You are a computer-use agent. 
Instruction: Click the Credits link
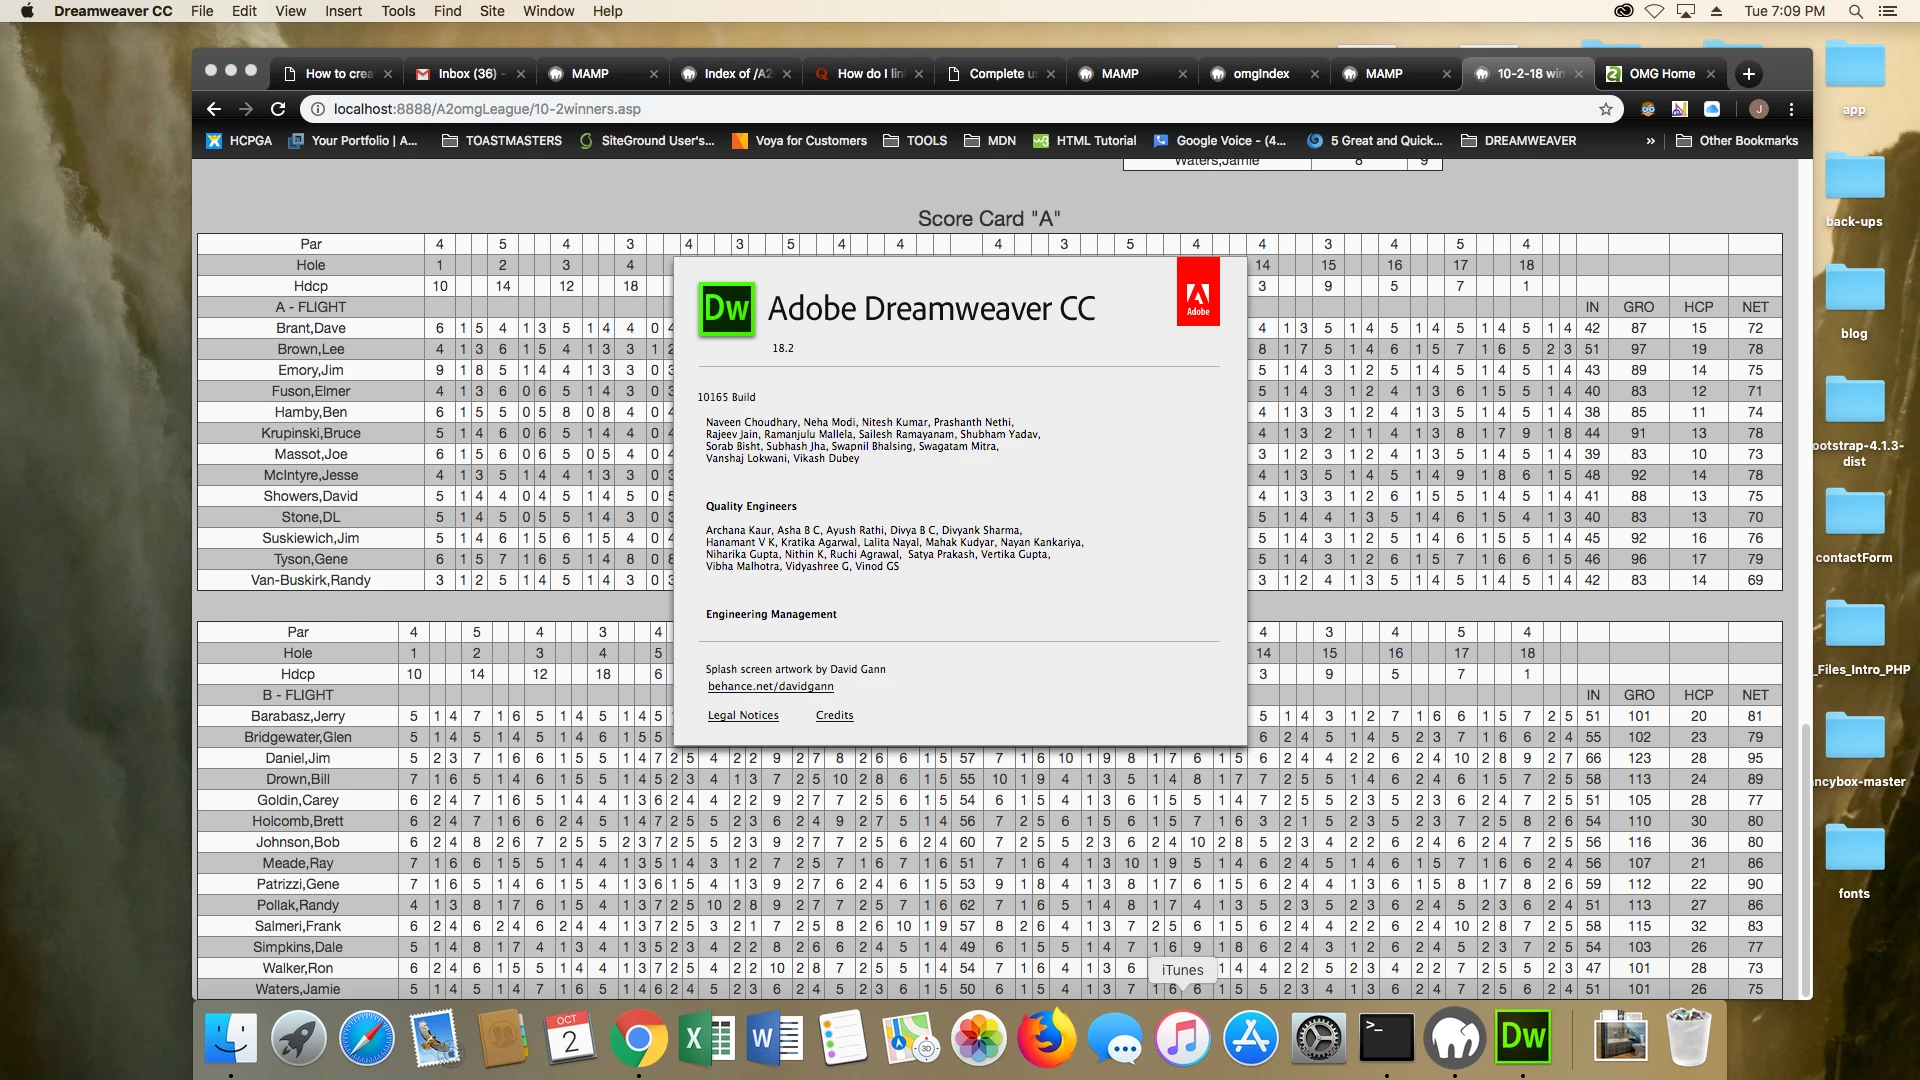[834, 715]
